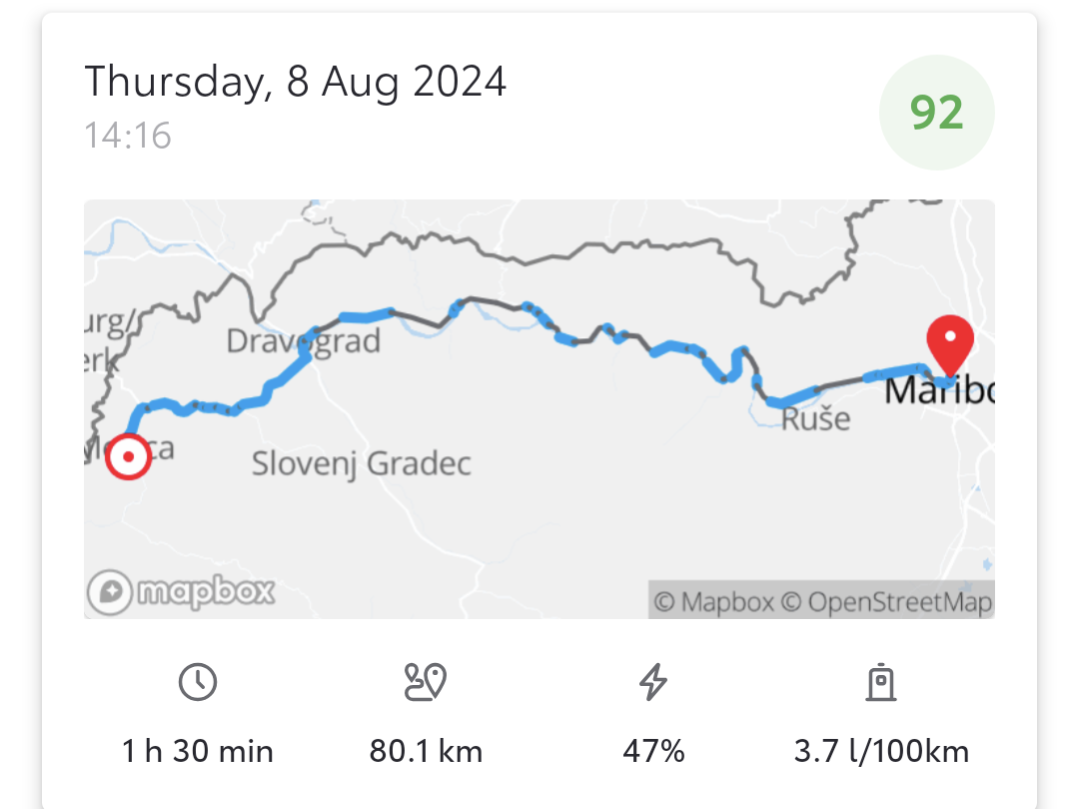Click the 80.1 km distance value
Image resolution: width=1079 pixels, height=809 pixels.
point(426,751)
